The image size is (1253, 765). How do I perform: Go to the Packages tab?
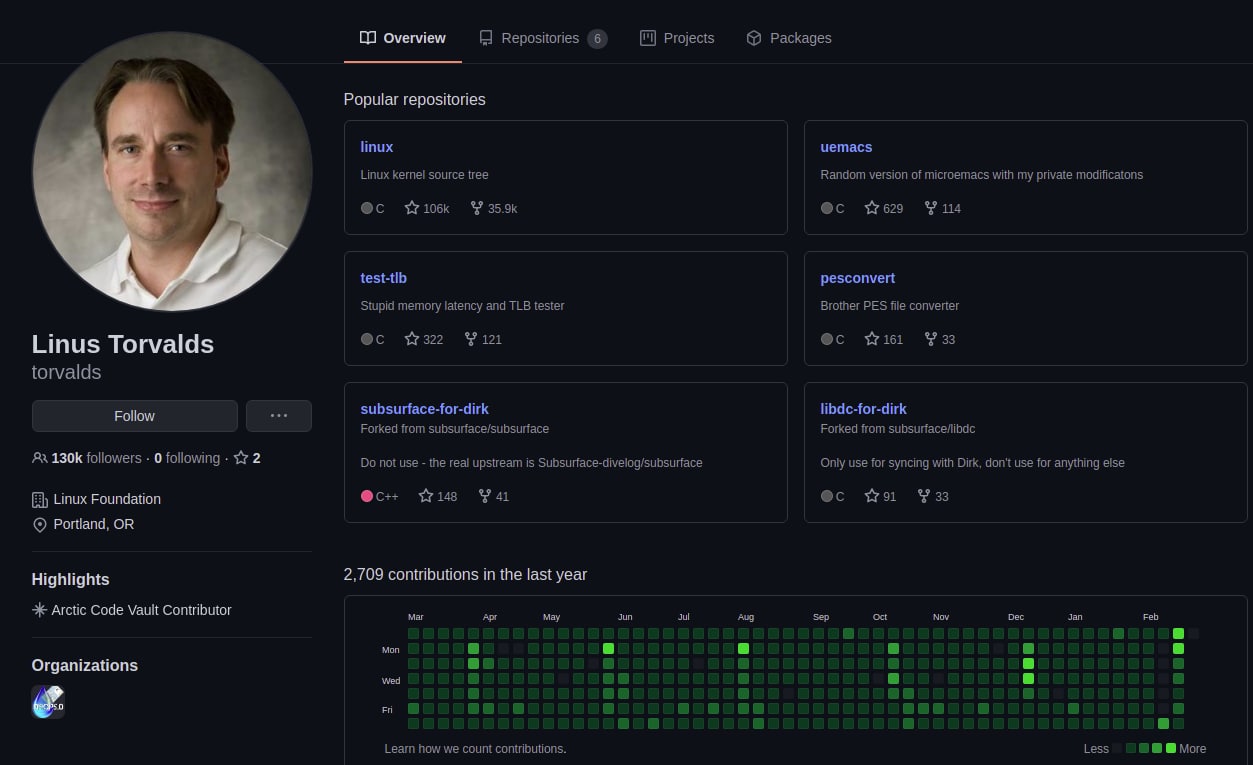point(788,38)
